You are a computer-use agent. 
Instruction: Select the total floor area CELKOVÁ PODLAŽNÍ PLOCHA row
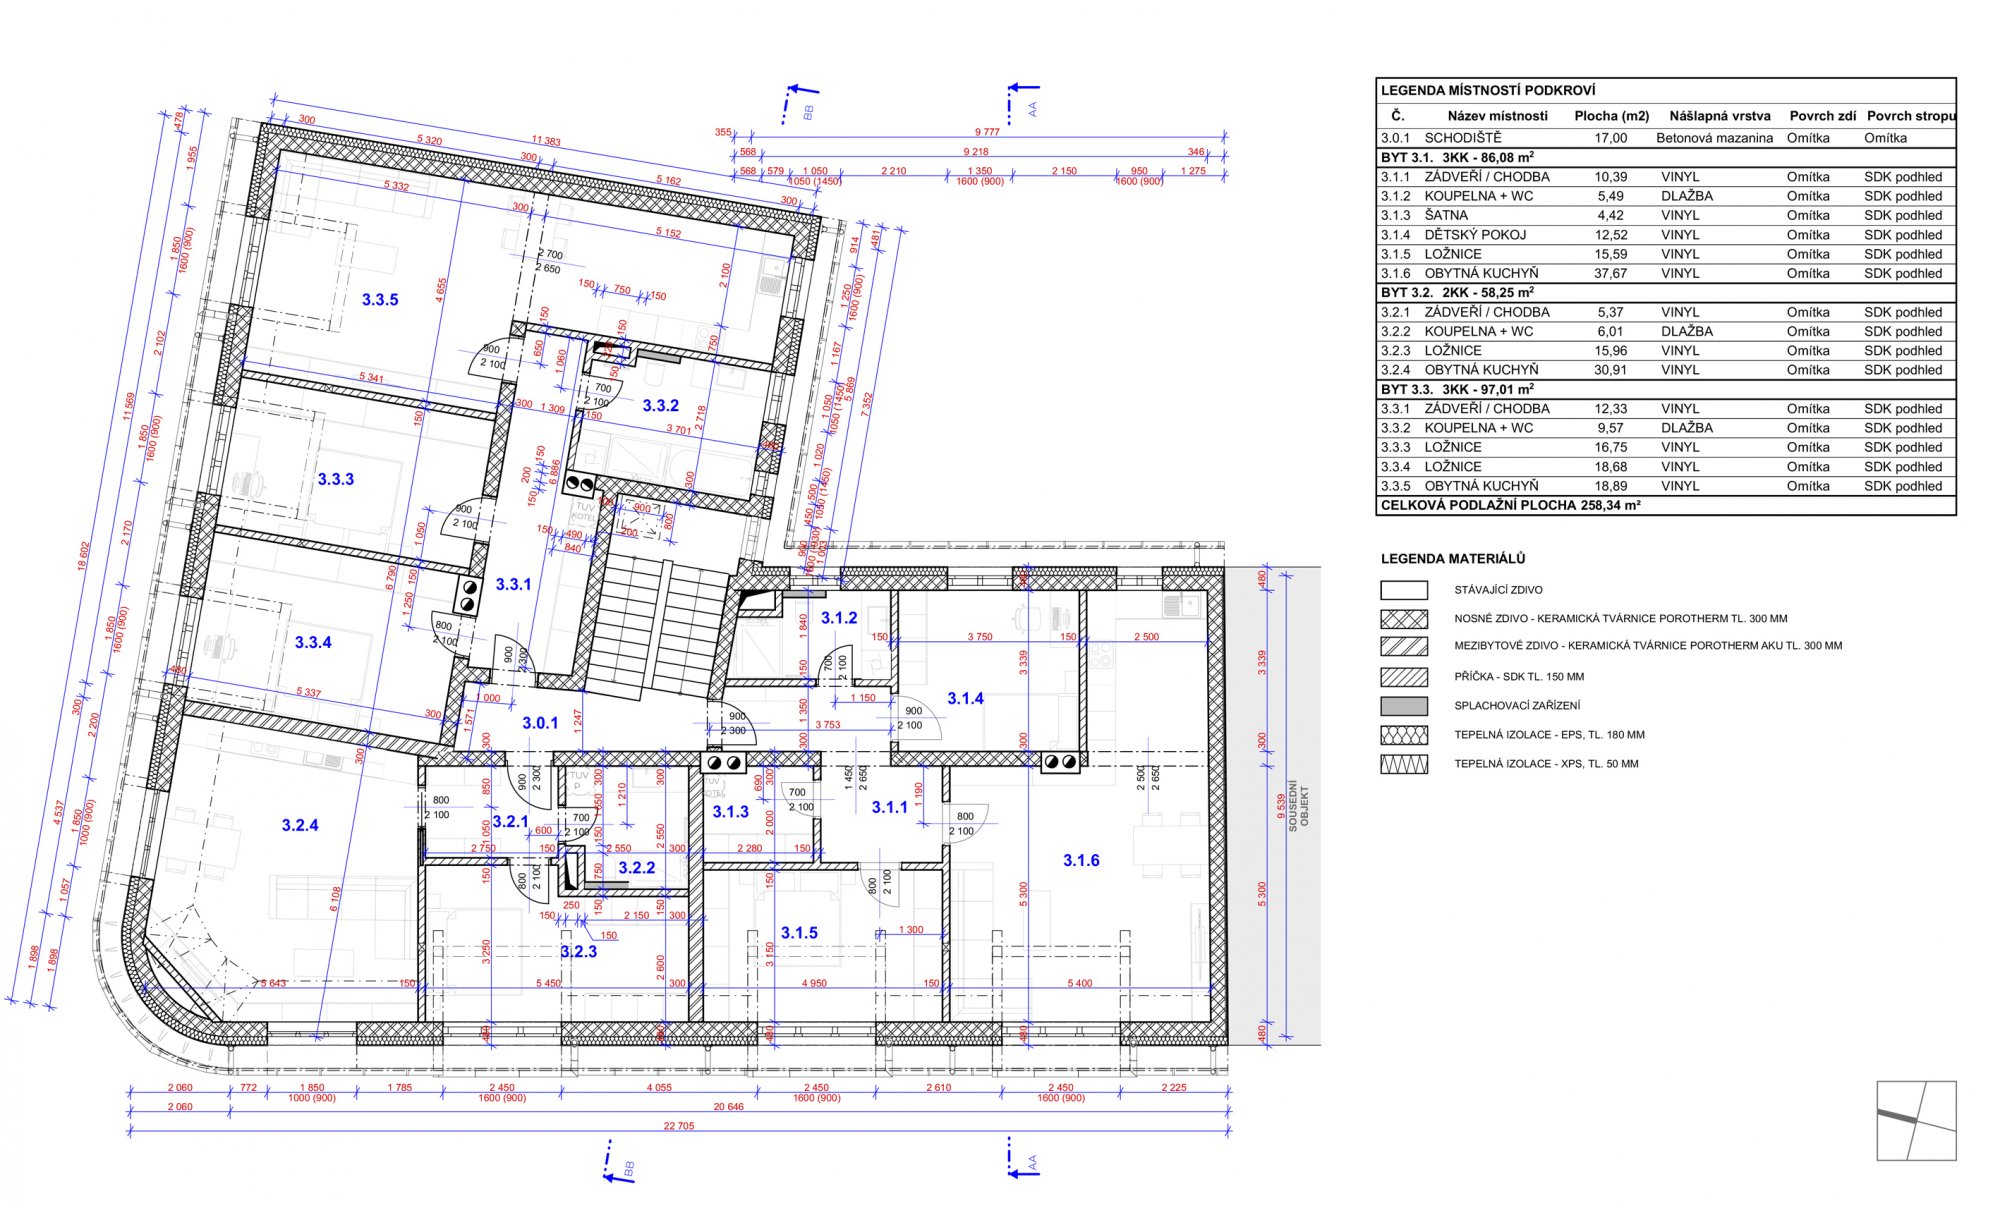pyautogui.click(x=1666, y=506)
